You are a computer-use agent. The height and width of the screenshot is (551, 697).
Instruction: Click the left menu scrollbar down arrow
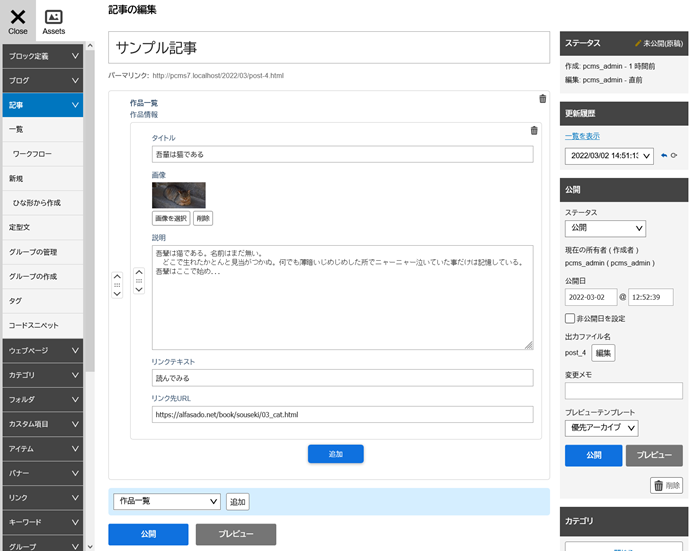(90, 547)
